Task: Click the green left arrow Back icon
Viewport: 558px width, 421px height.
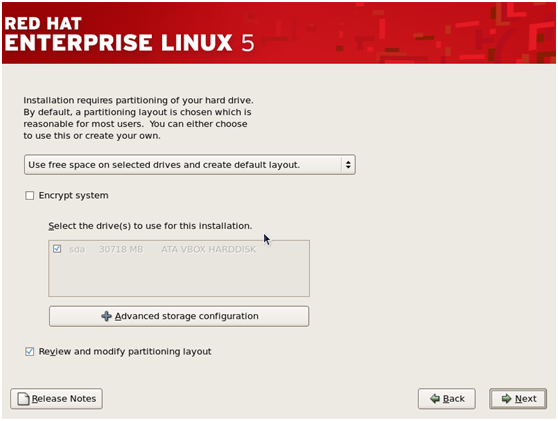Action: [435, 399]
